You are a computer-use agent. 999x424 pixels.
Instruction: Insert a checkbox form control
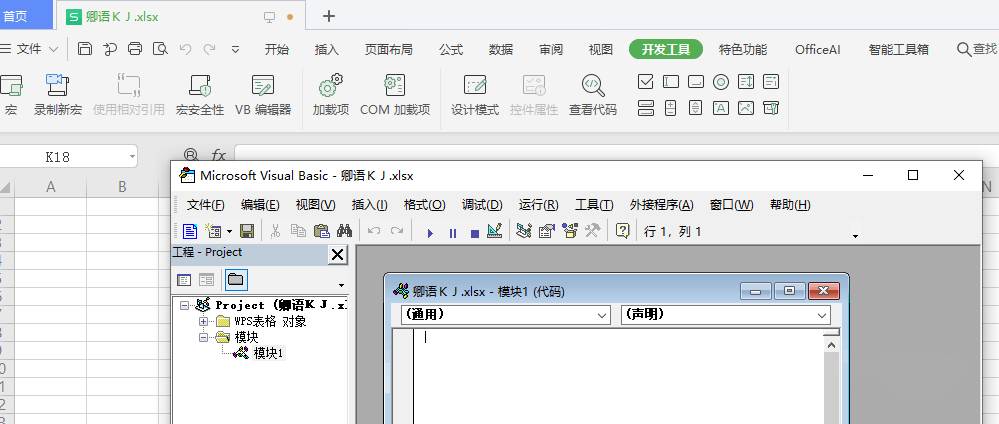pos(646,82)
